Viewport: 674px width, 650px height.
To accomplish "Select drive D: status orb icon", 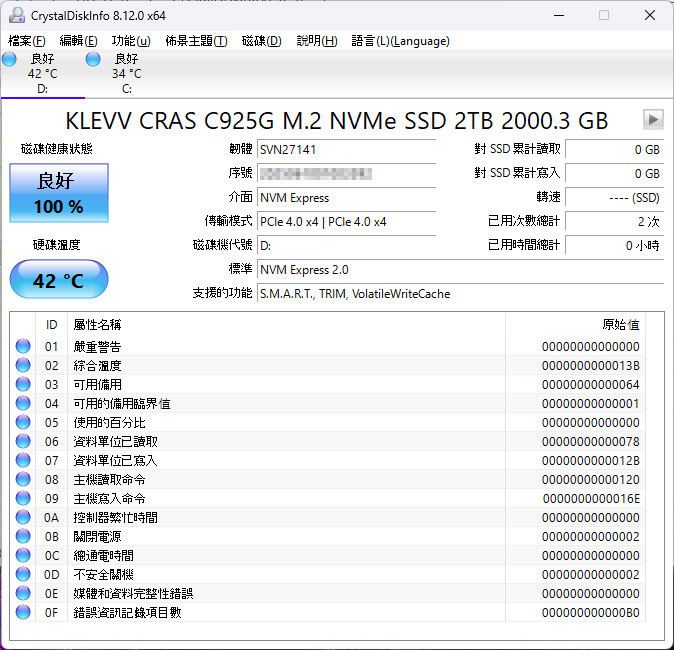I will (9, 61).
